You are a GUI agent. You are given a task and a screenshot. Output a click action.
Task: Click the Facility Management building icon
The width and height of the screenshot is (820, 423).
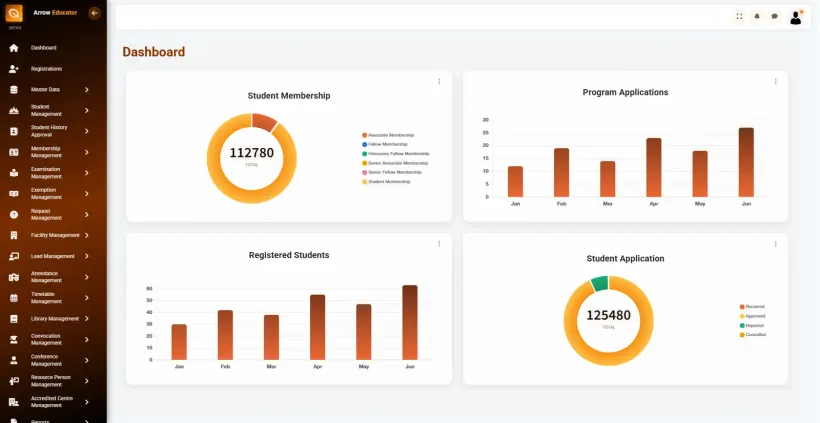click(14, 235)
